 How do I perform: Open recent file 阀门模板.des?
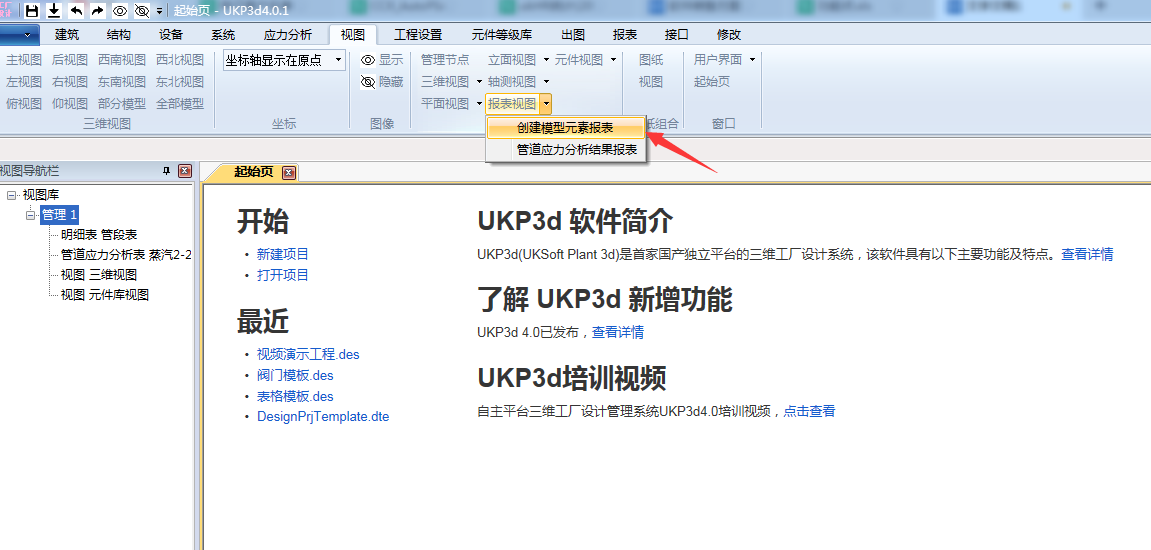coord(295,375)
